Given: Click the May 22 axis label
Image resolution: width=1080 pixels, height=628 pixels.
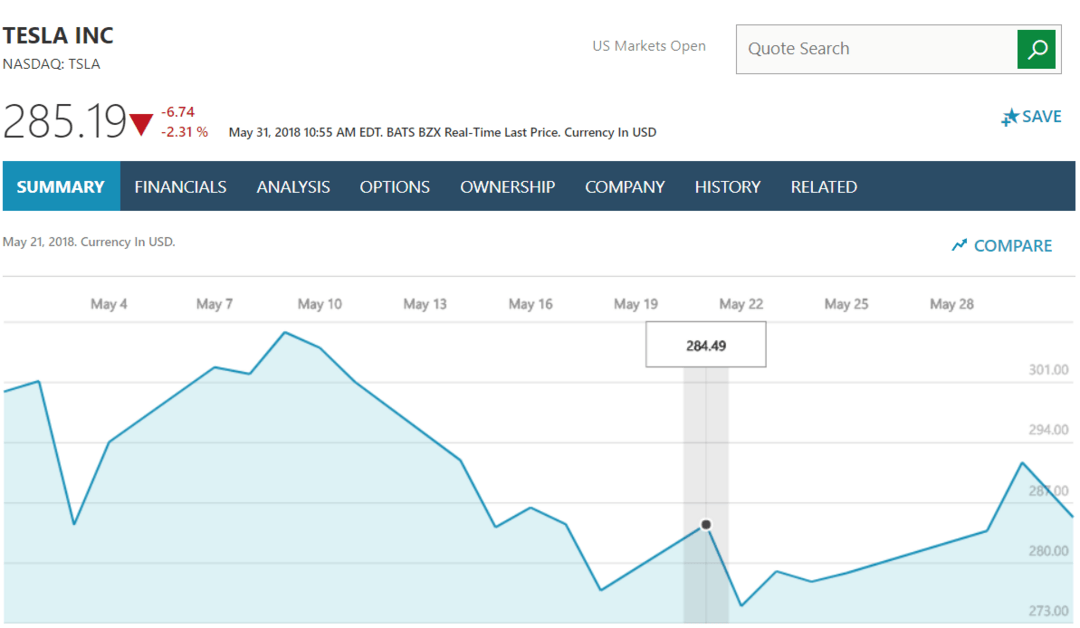Looking at the screenshot, I should [741, 304].
